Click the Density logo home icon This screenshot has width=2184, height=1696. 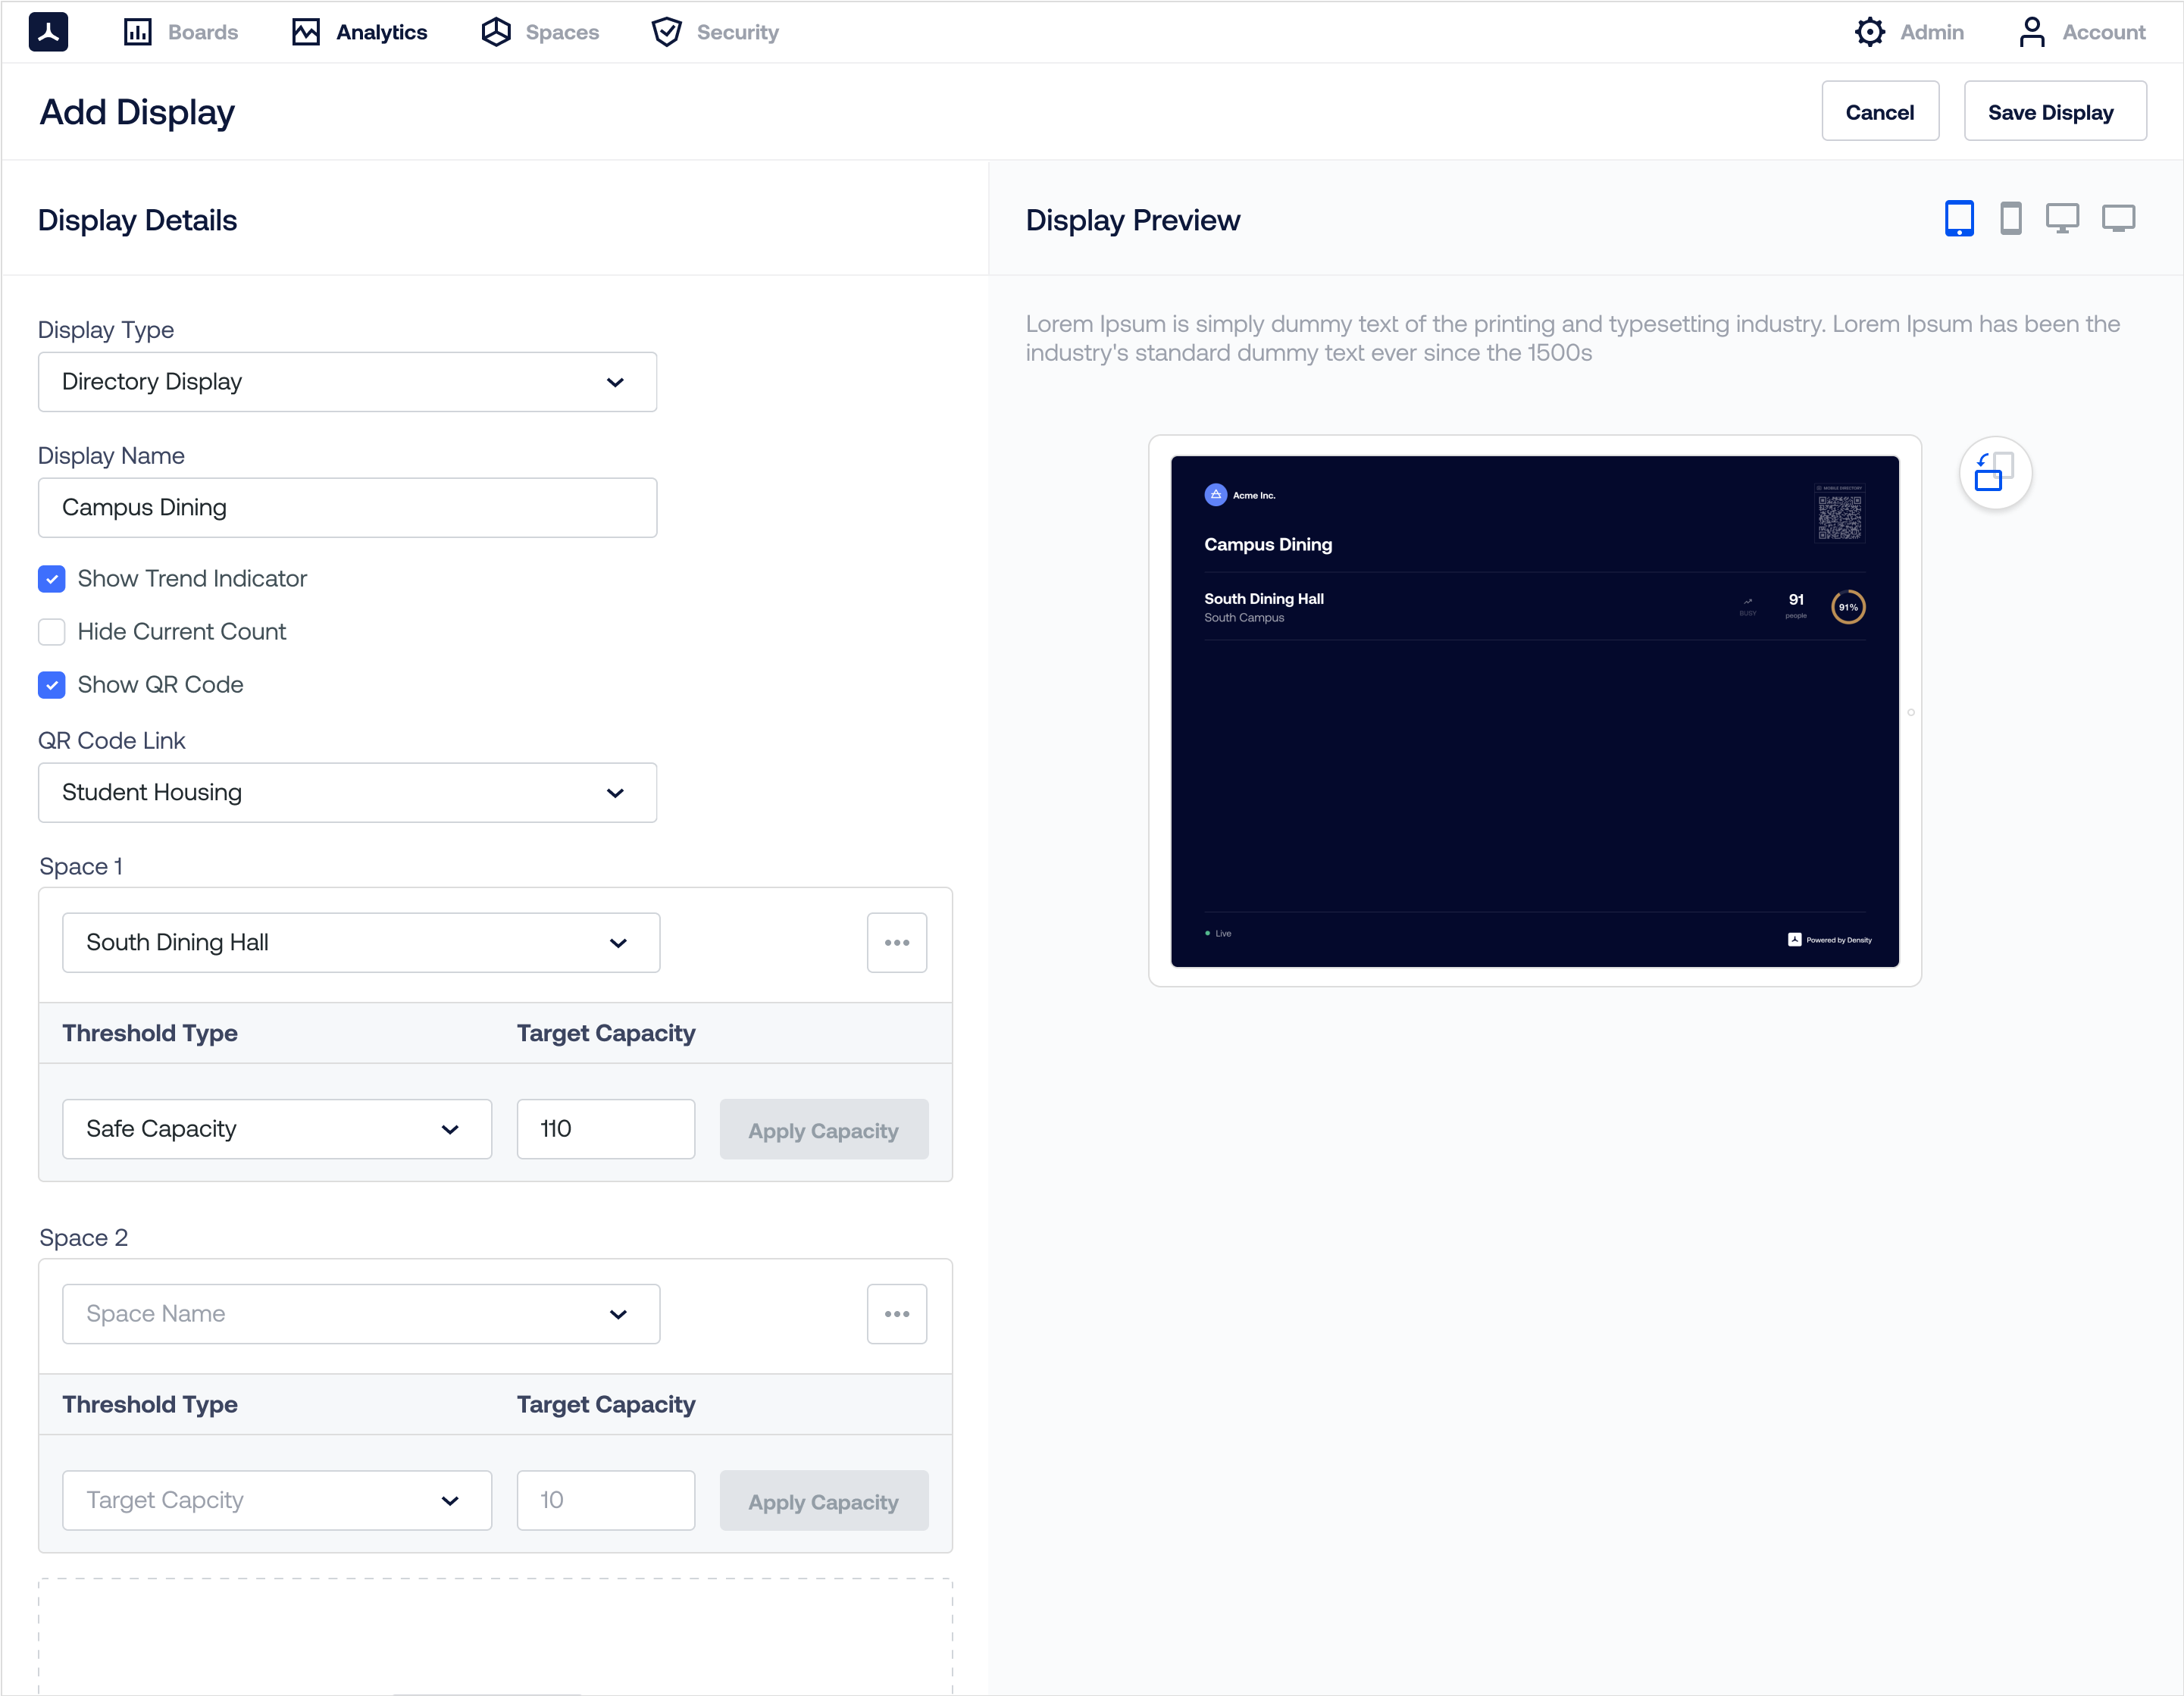click(48, 32)
